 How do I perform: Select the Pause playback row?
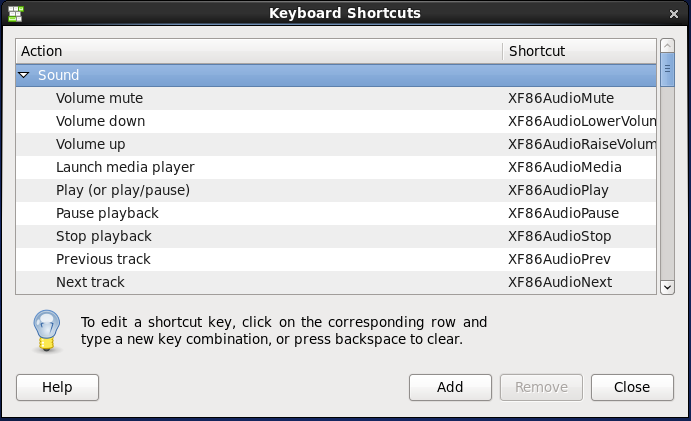pyautogui.click(x=107, y=213)
